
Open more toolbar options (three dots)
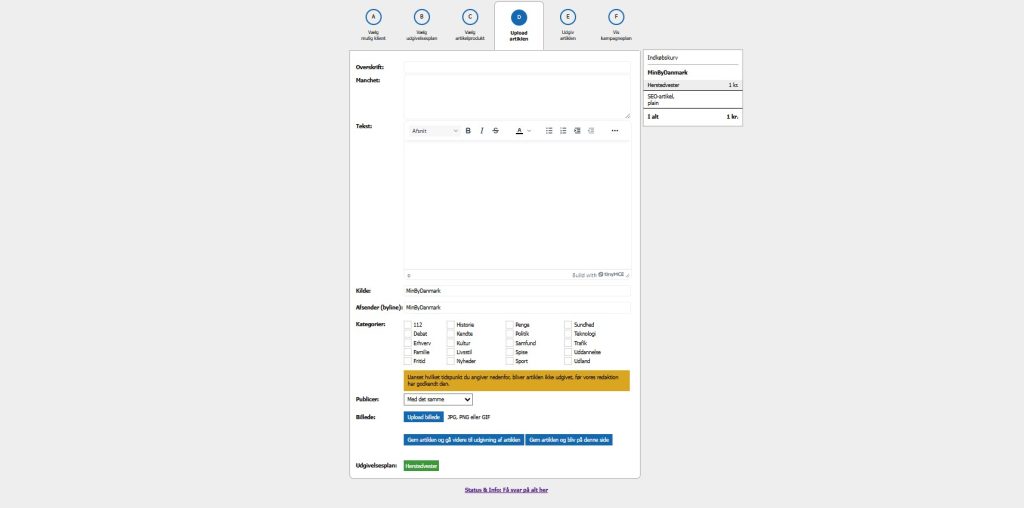point(615,131)
